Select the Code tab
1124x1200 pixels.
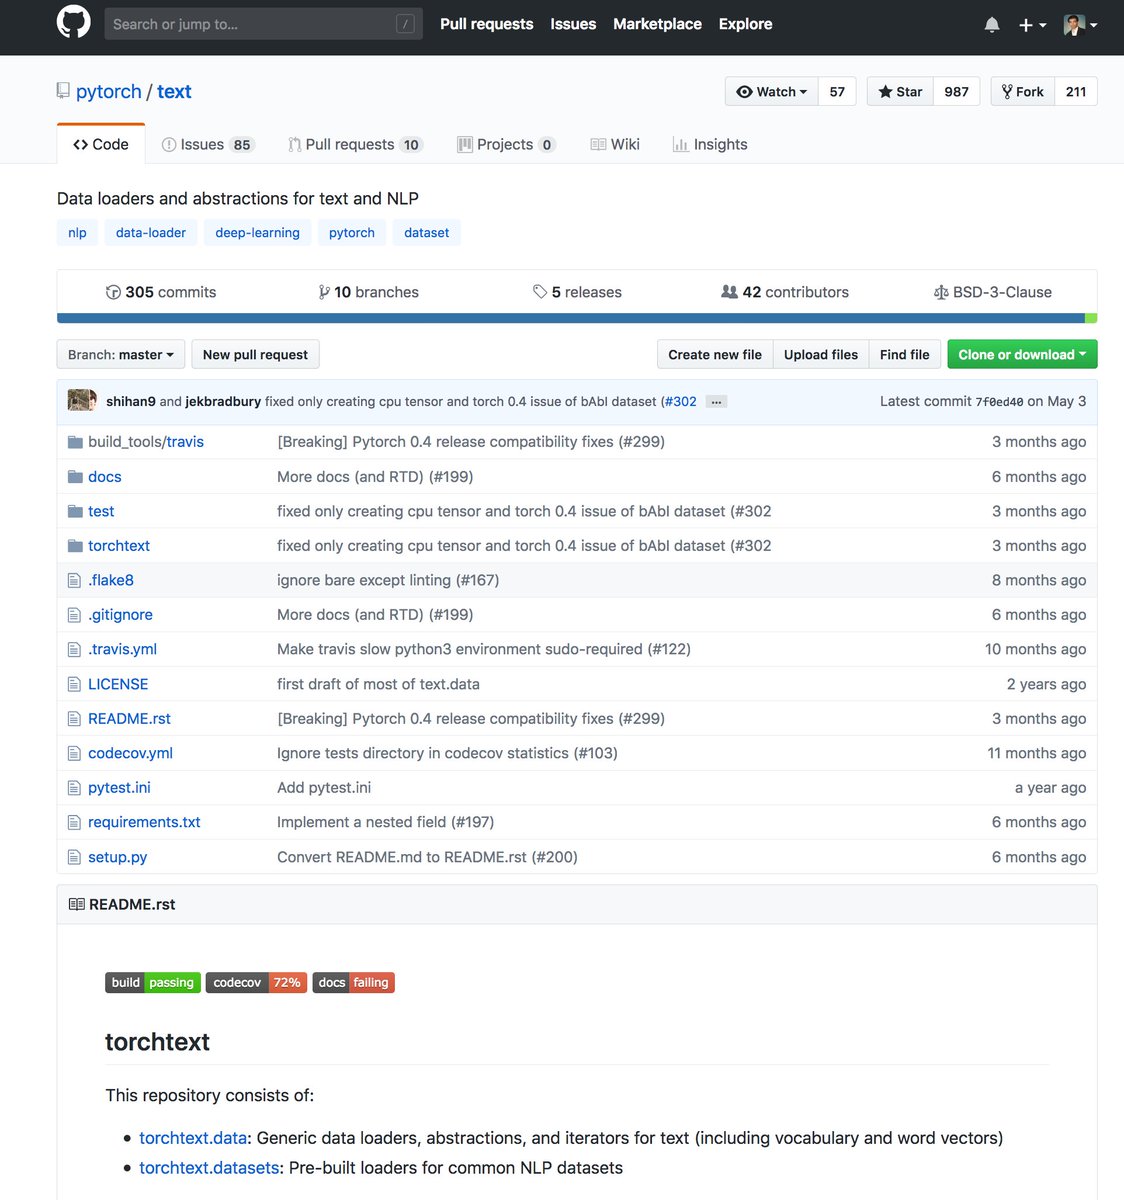(101, 144)
